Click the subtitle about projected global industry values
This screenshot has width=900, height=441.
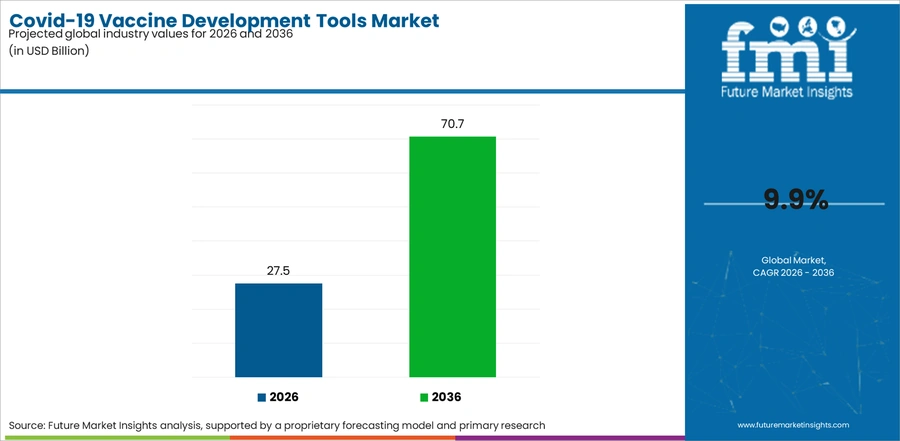tap(151, 34)
